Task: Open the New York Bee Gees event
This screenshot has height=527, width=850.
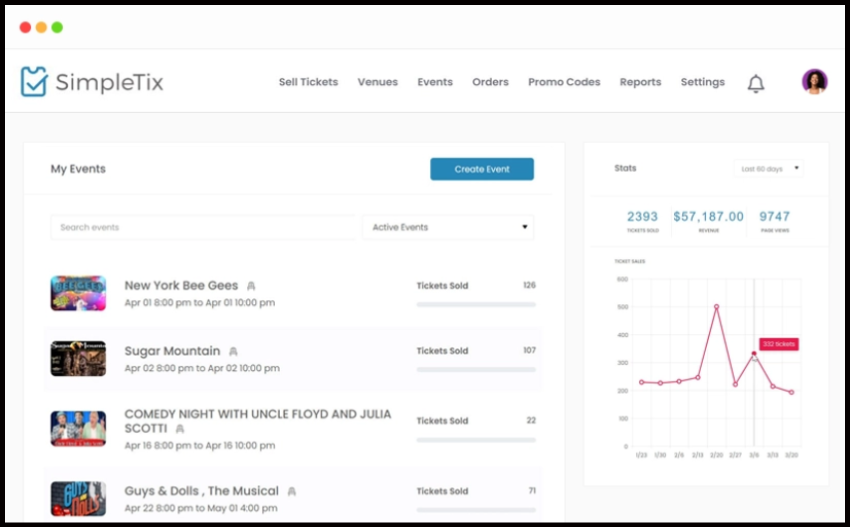Action: point(181,286)
